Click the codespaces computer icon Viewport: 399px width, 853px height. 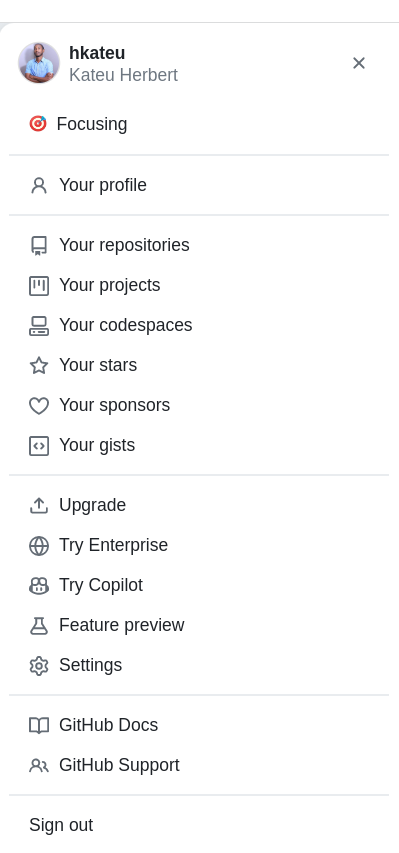click(39, 325)
